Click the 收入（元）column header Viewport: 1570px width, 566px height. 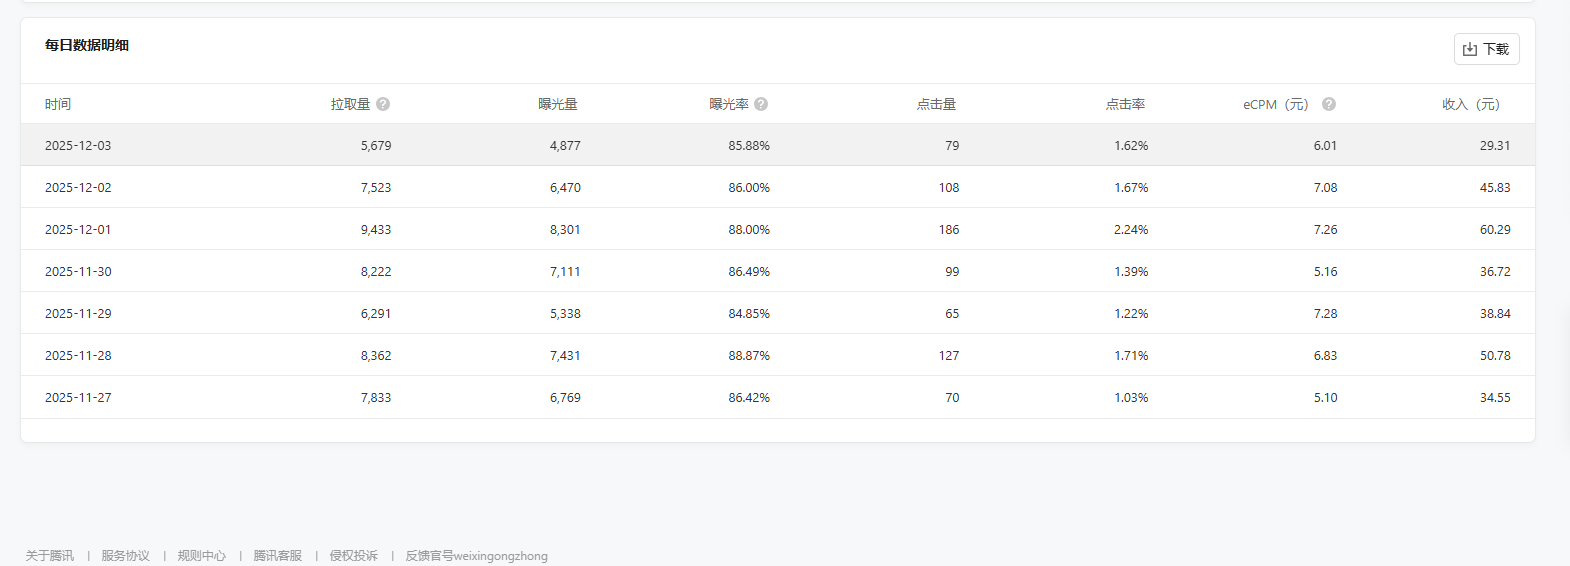tap(1471, 104)
